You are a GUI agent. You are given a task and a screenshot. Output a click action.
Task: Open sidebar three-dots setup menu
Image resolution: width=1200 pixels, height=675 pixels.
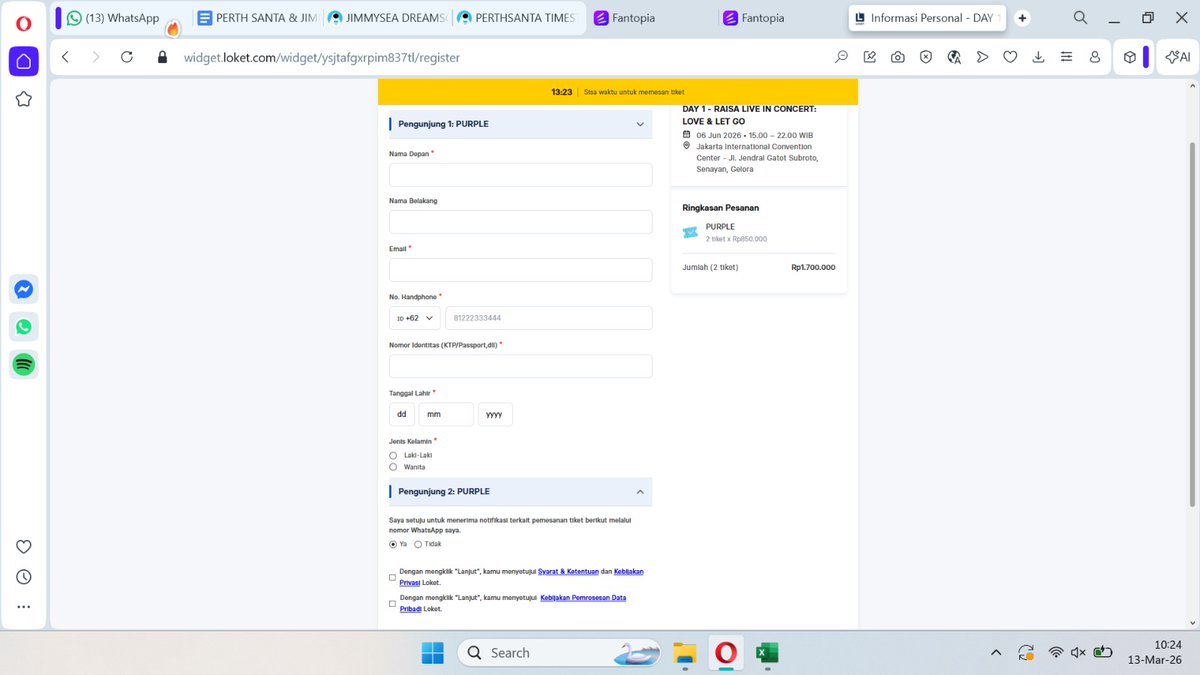pos(24,607)
